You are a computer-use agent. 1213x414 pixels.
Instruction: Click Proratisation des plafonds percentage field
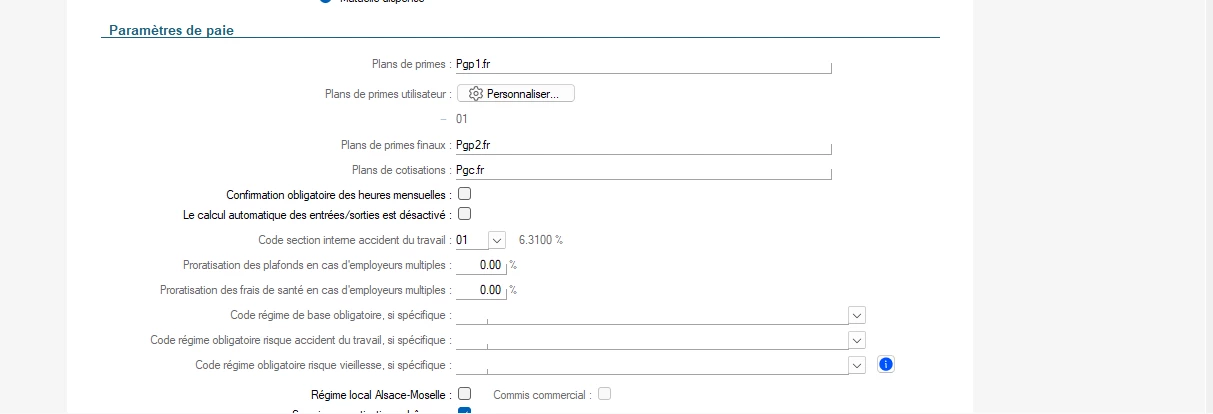(479, 265)
